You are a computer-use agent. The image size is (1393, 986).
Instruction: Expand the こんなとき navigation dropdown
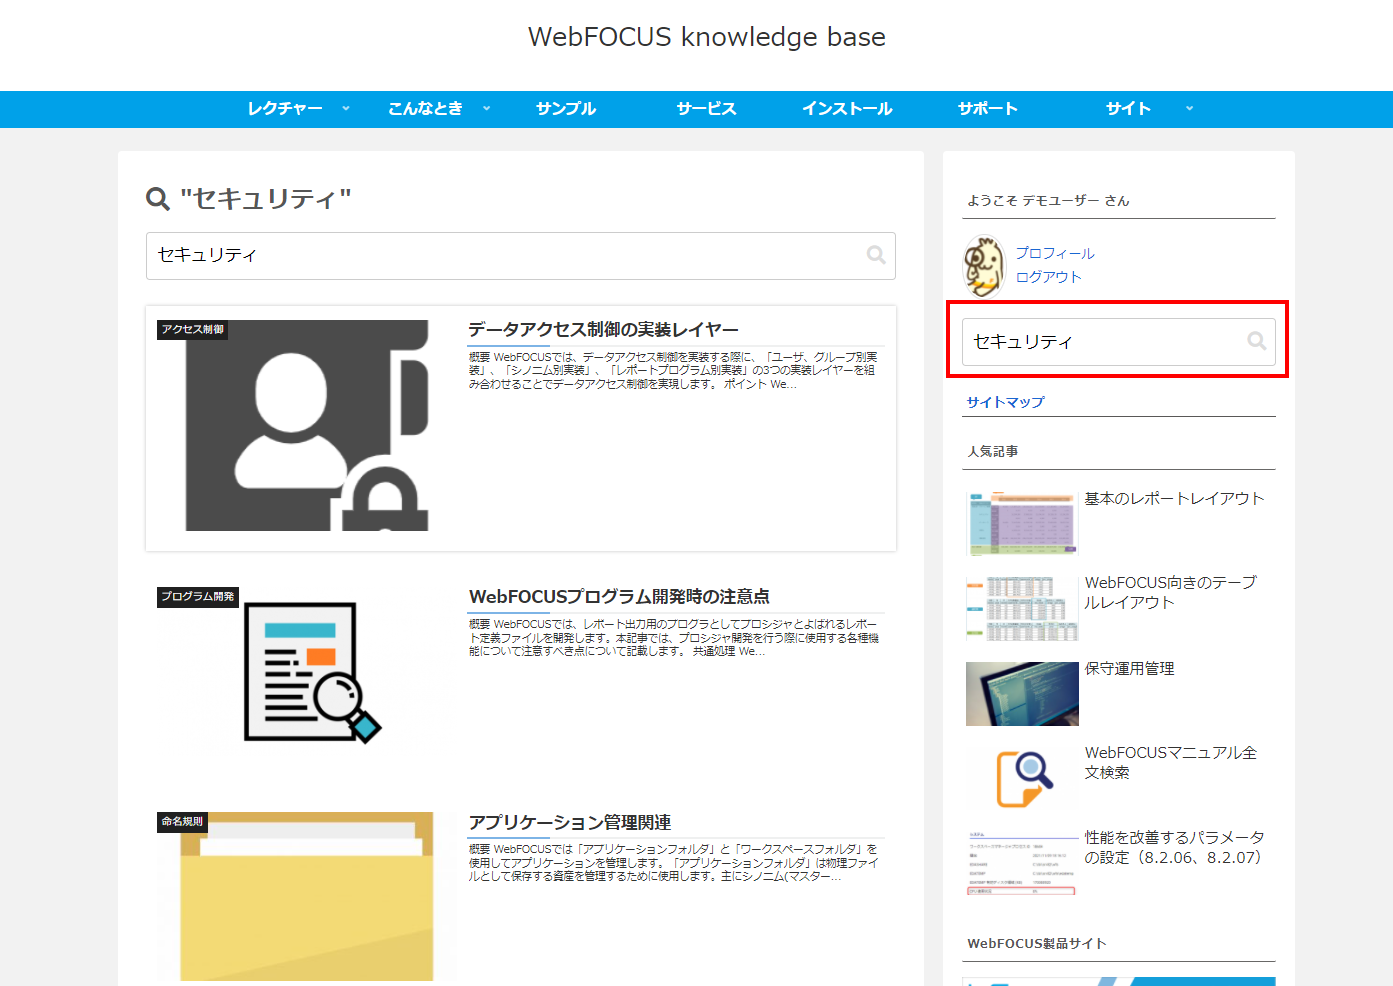[x=487, y=108]
